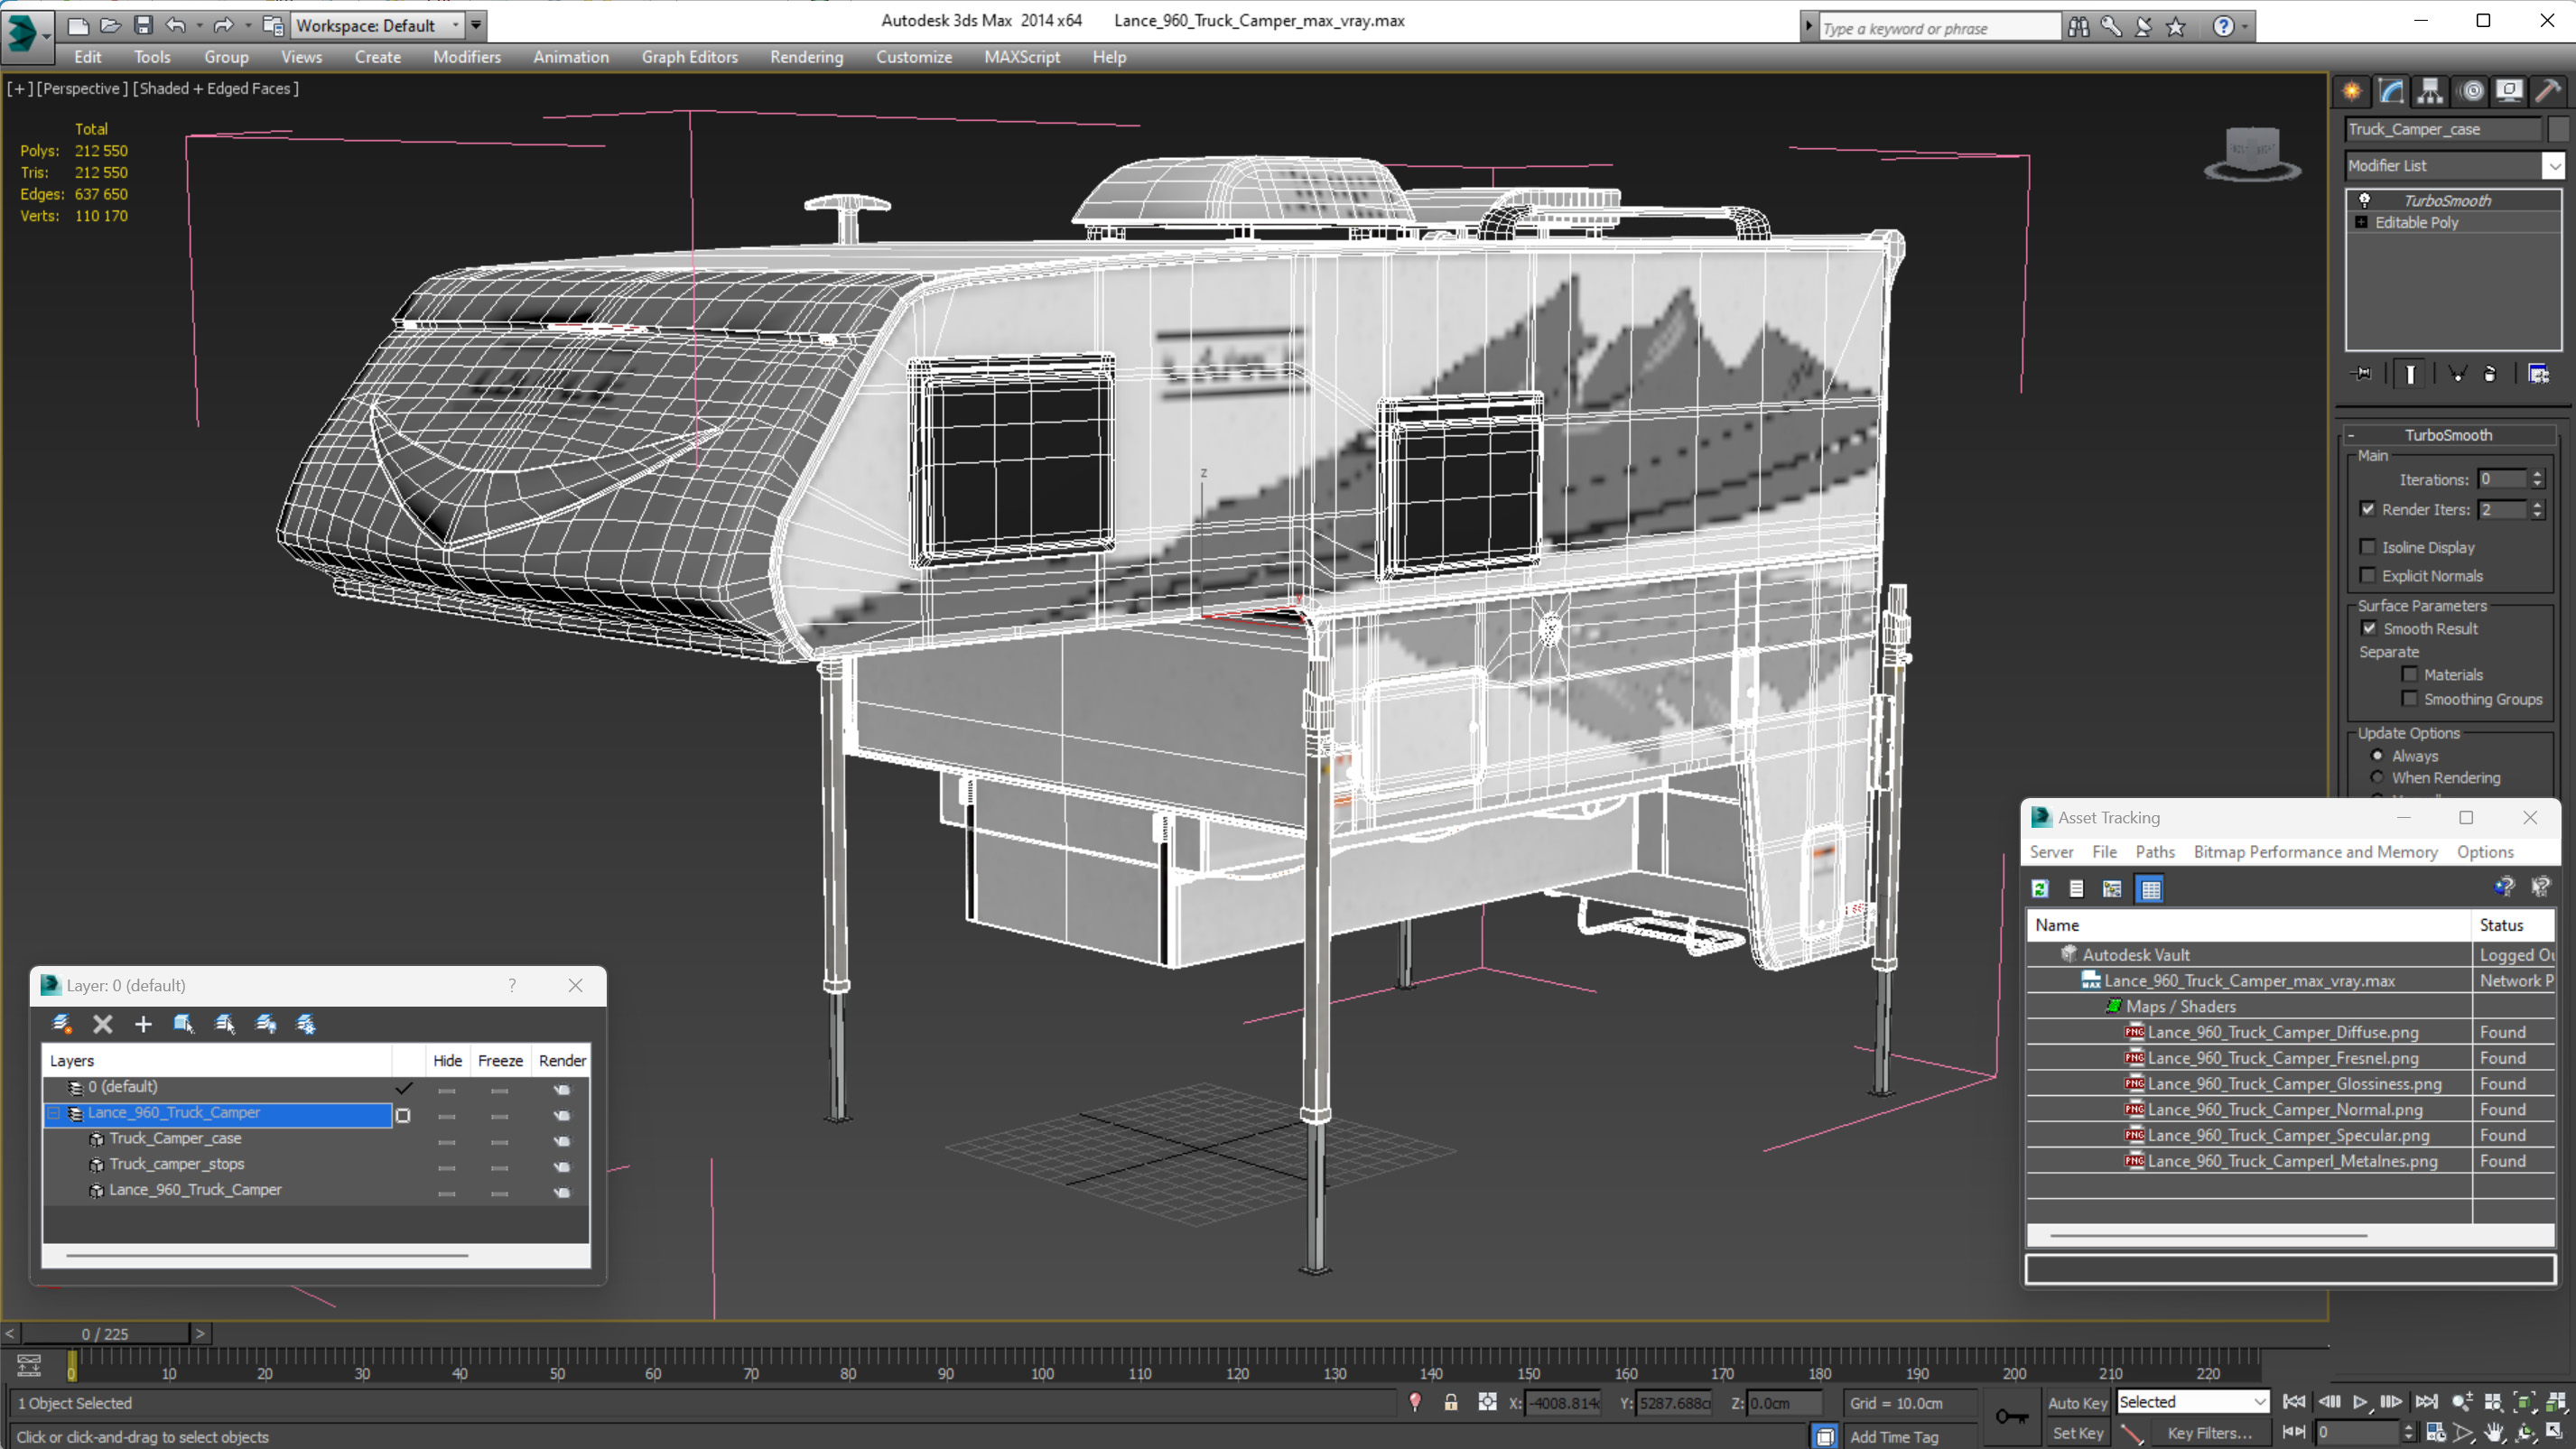This screenshot has height=1449, width=2576.
Task: Click the Pin Stack icon
Action: [2362, 374]
